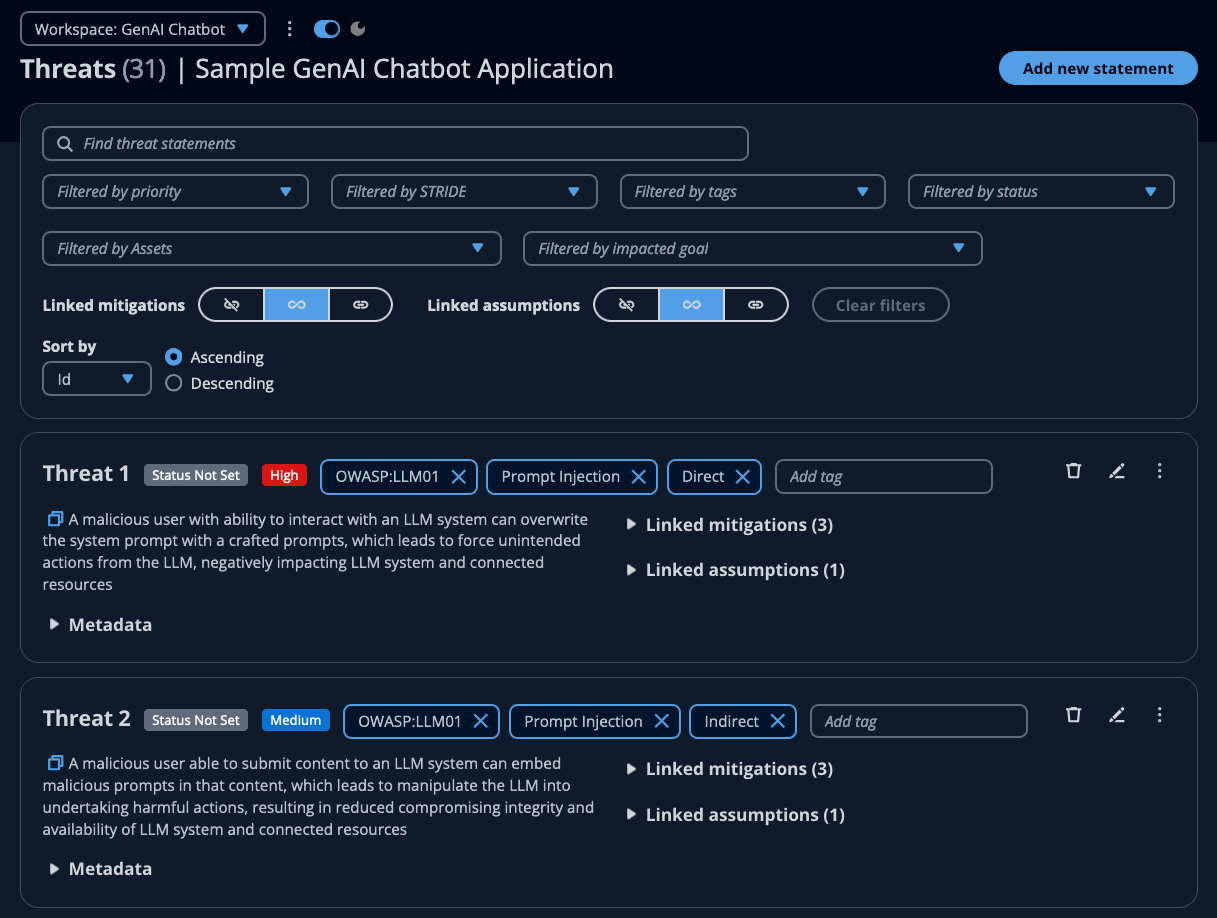
Task: Toggle the theme switch in the header
Action: point(325,28)
